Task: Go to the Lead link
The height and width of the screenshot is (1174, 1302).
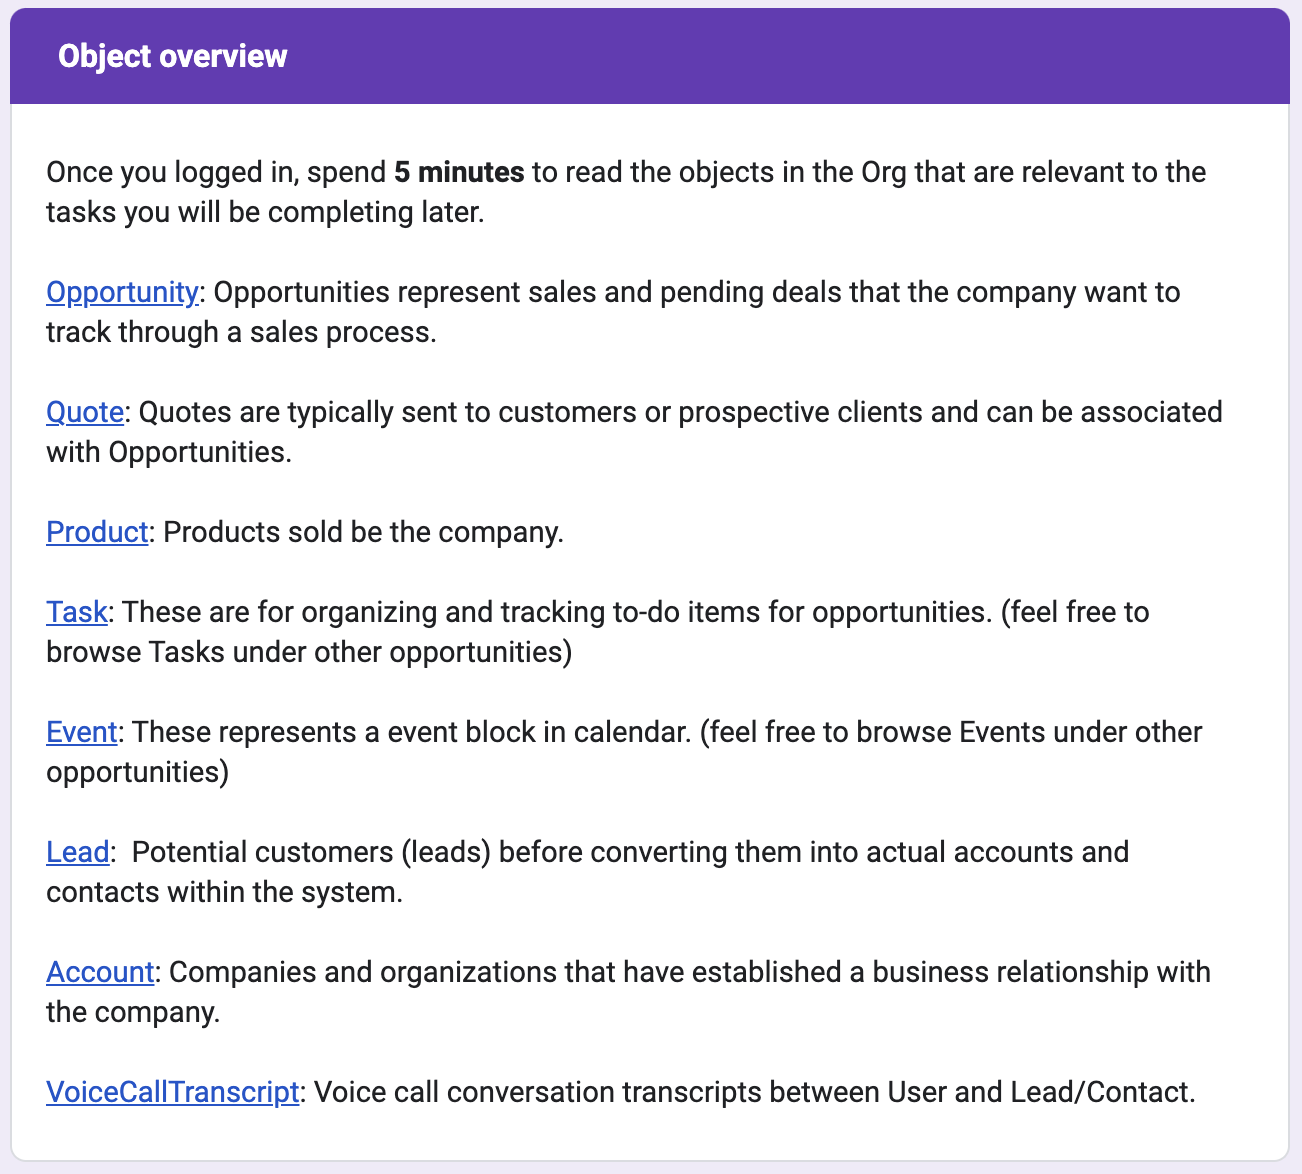Action: (x=77, y=852)
